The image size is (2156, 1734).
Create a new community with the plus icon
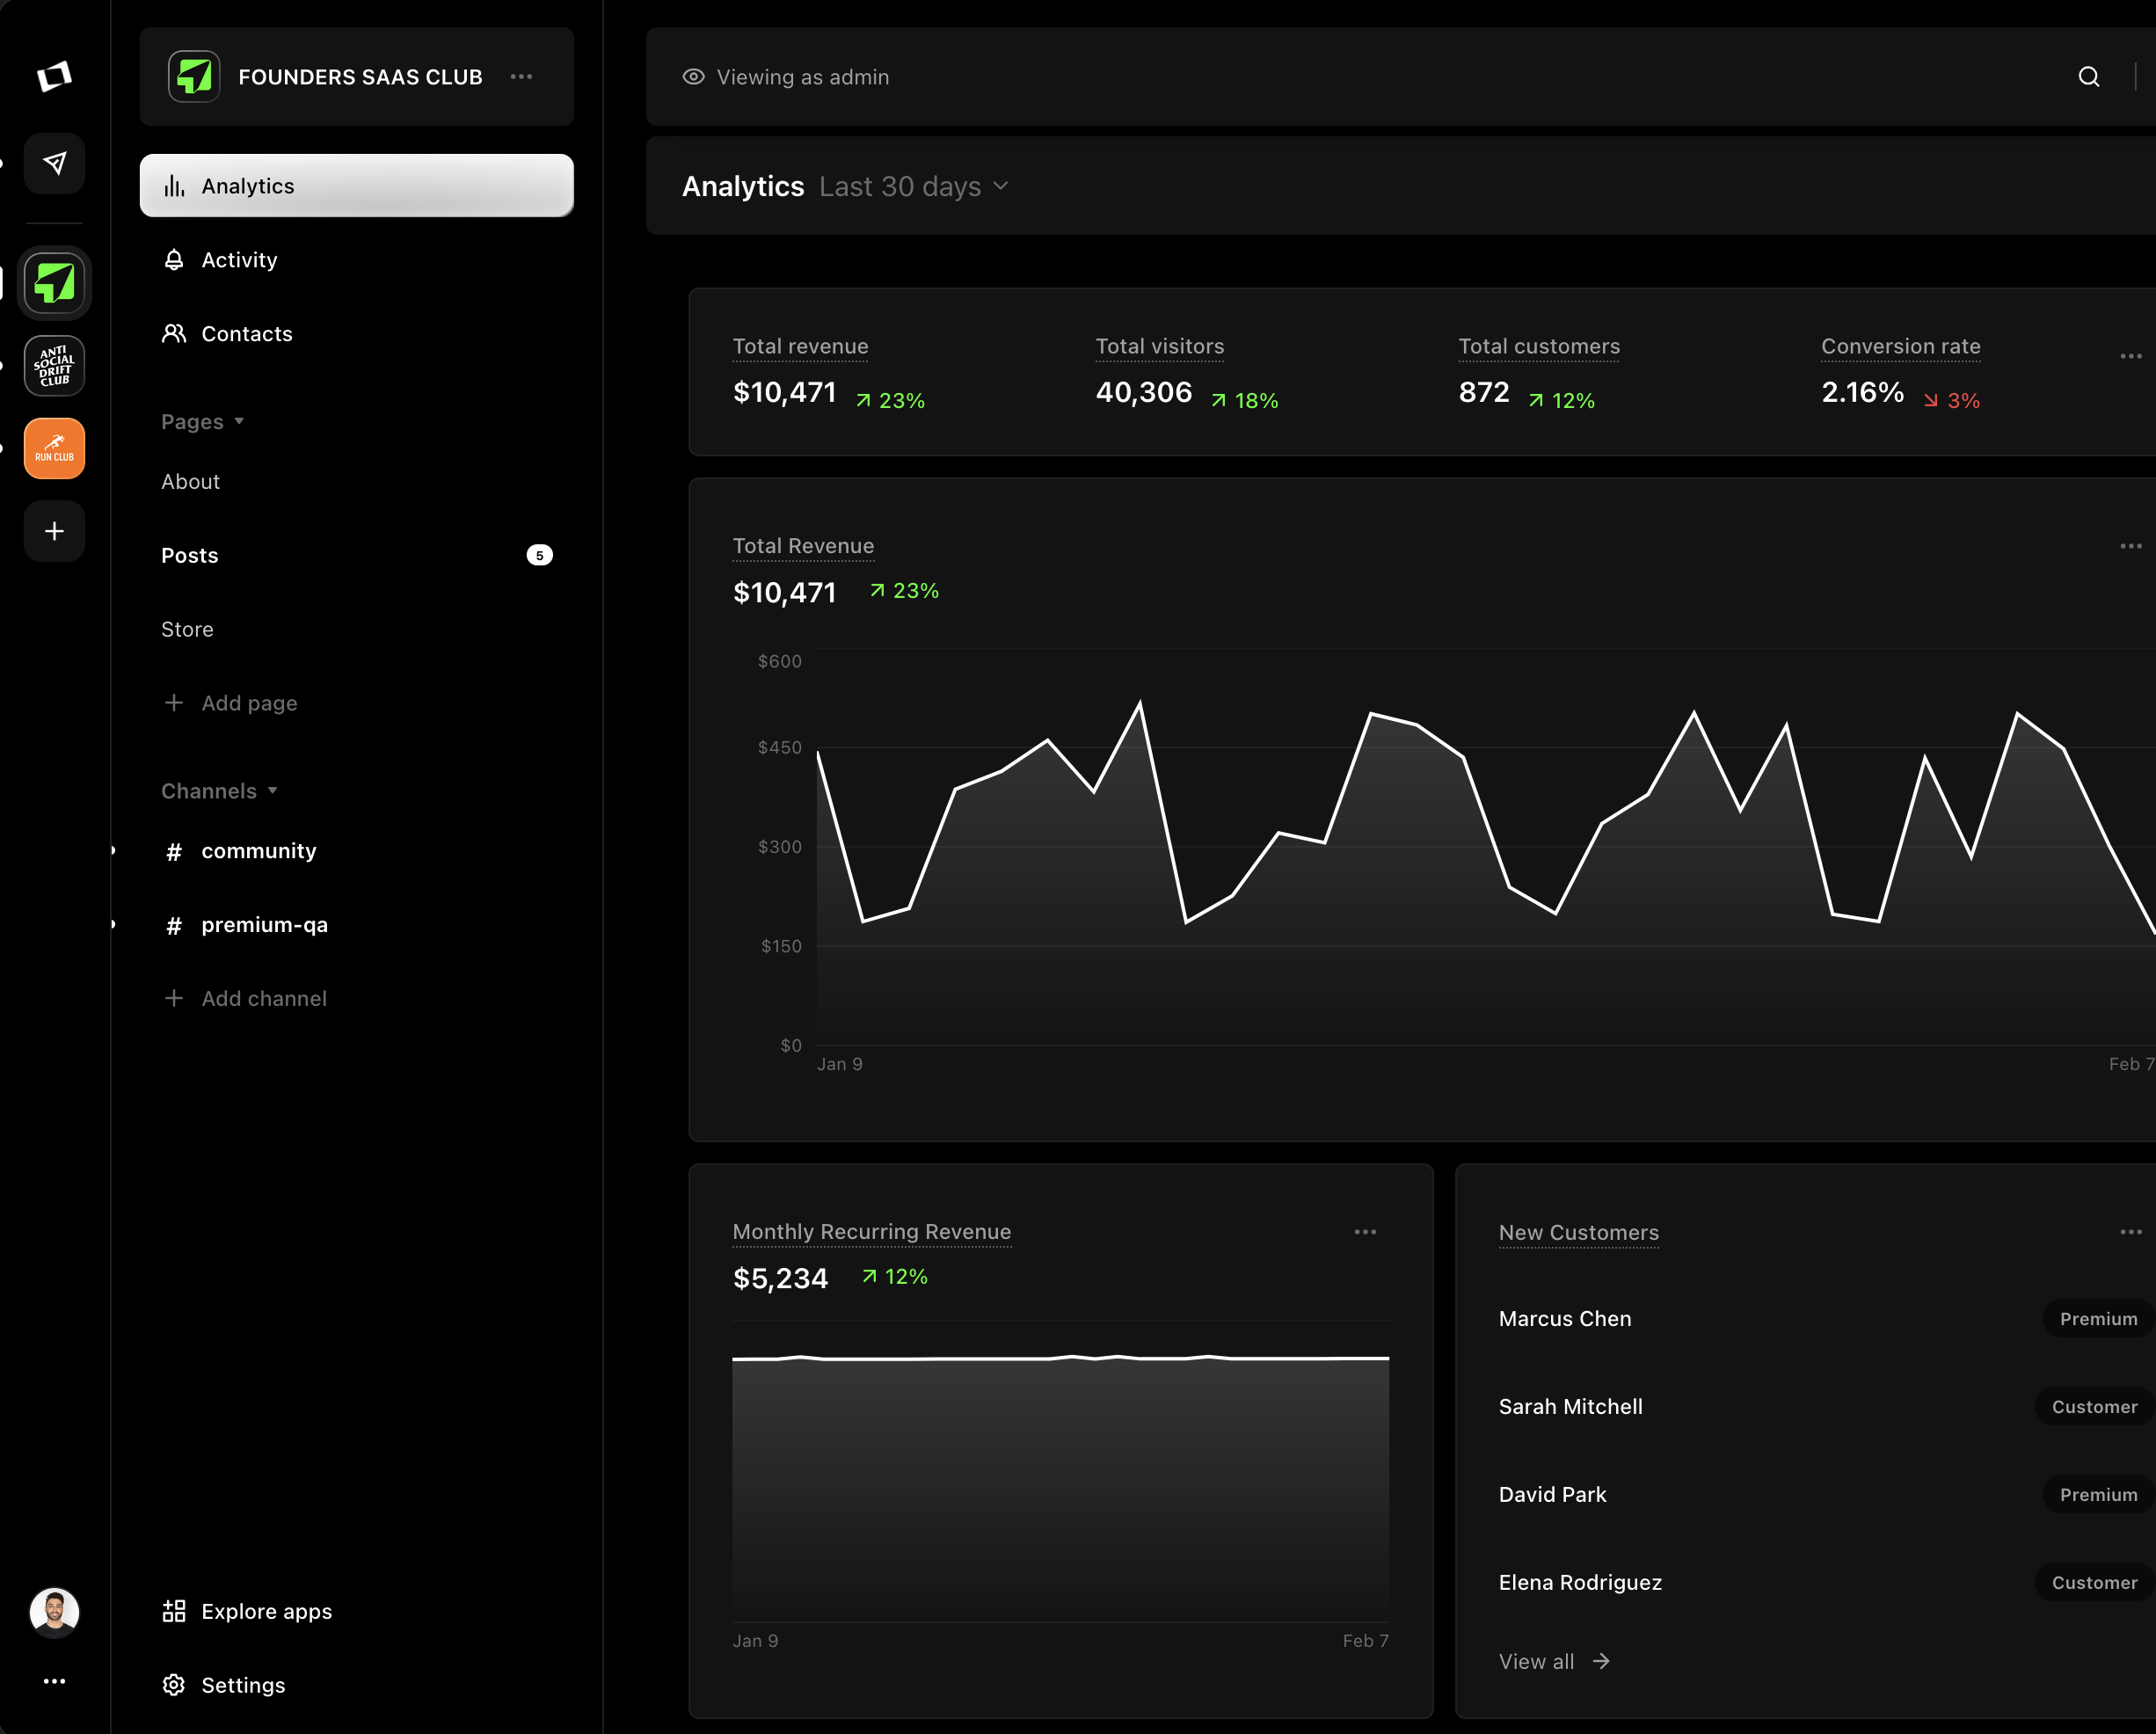[54, 531]
